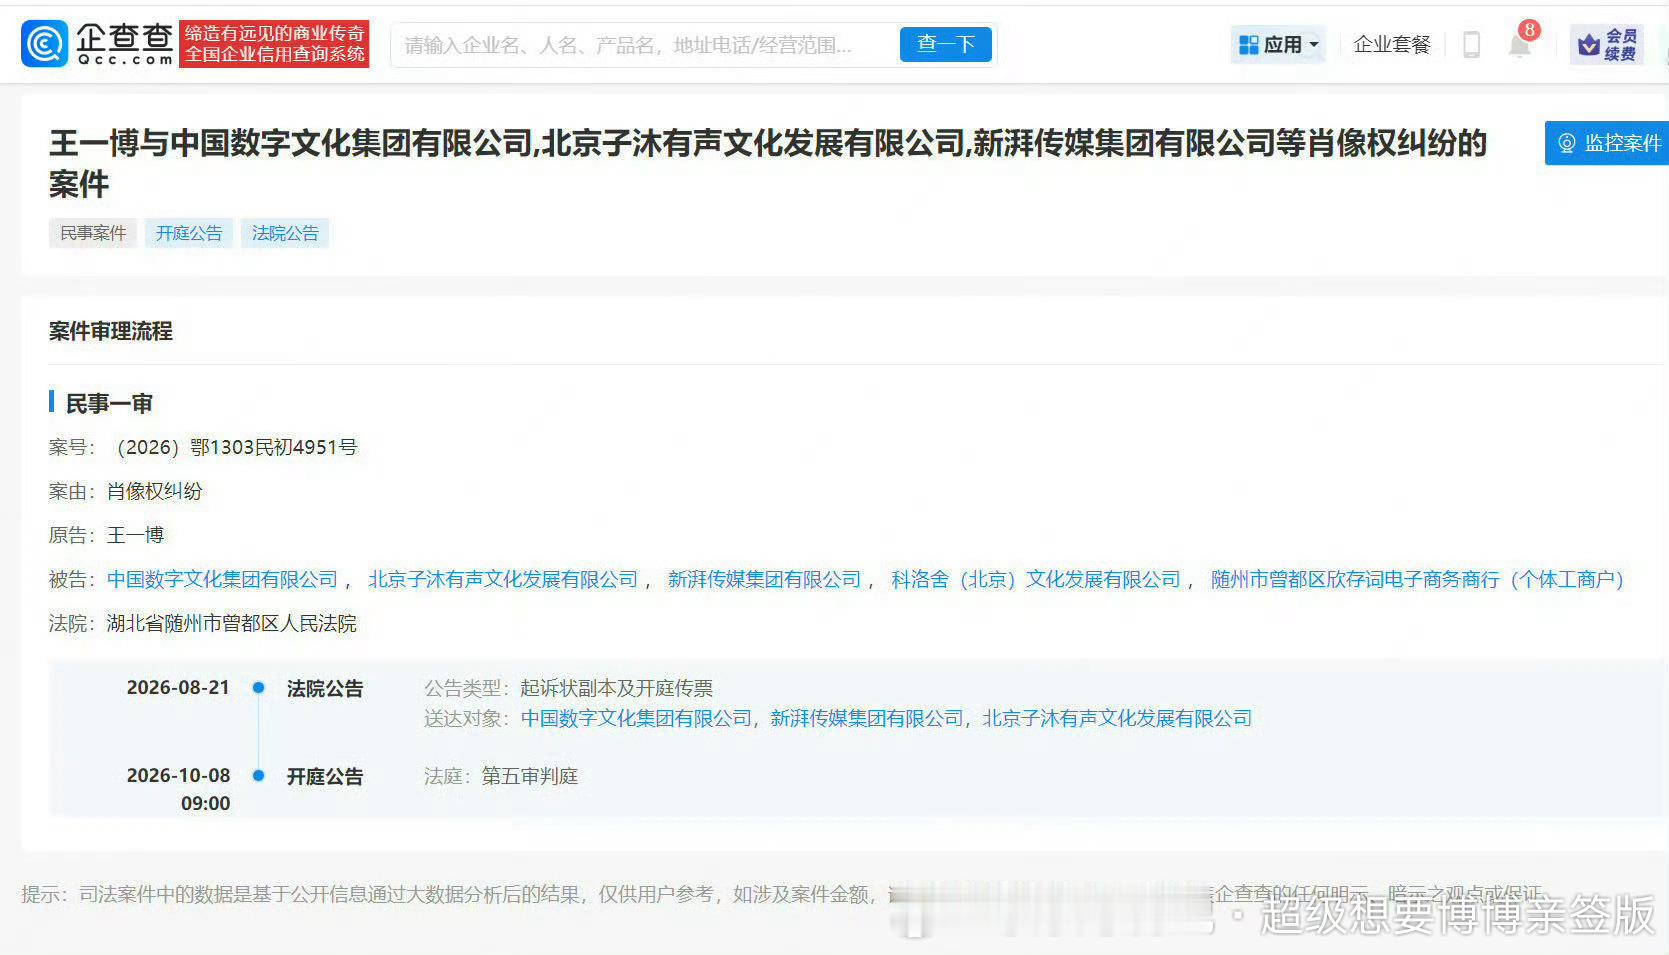The width and height of the screenshot is (1669, 955).
Task: Click the 起诉状副本及开庭传票 announcement type
Action: click(x=617, y=688)
